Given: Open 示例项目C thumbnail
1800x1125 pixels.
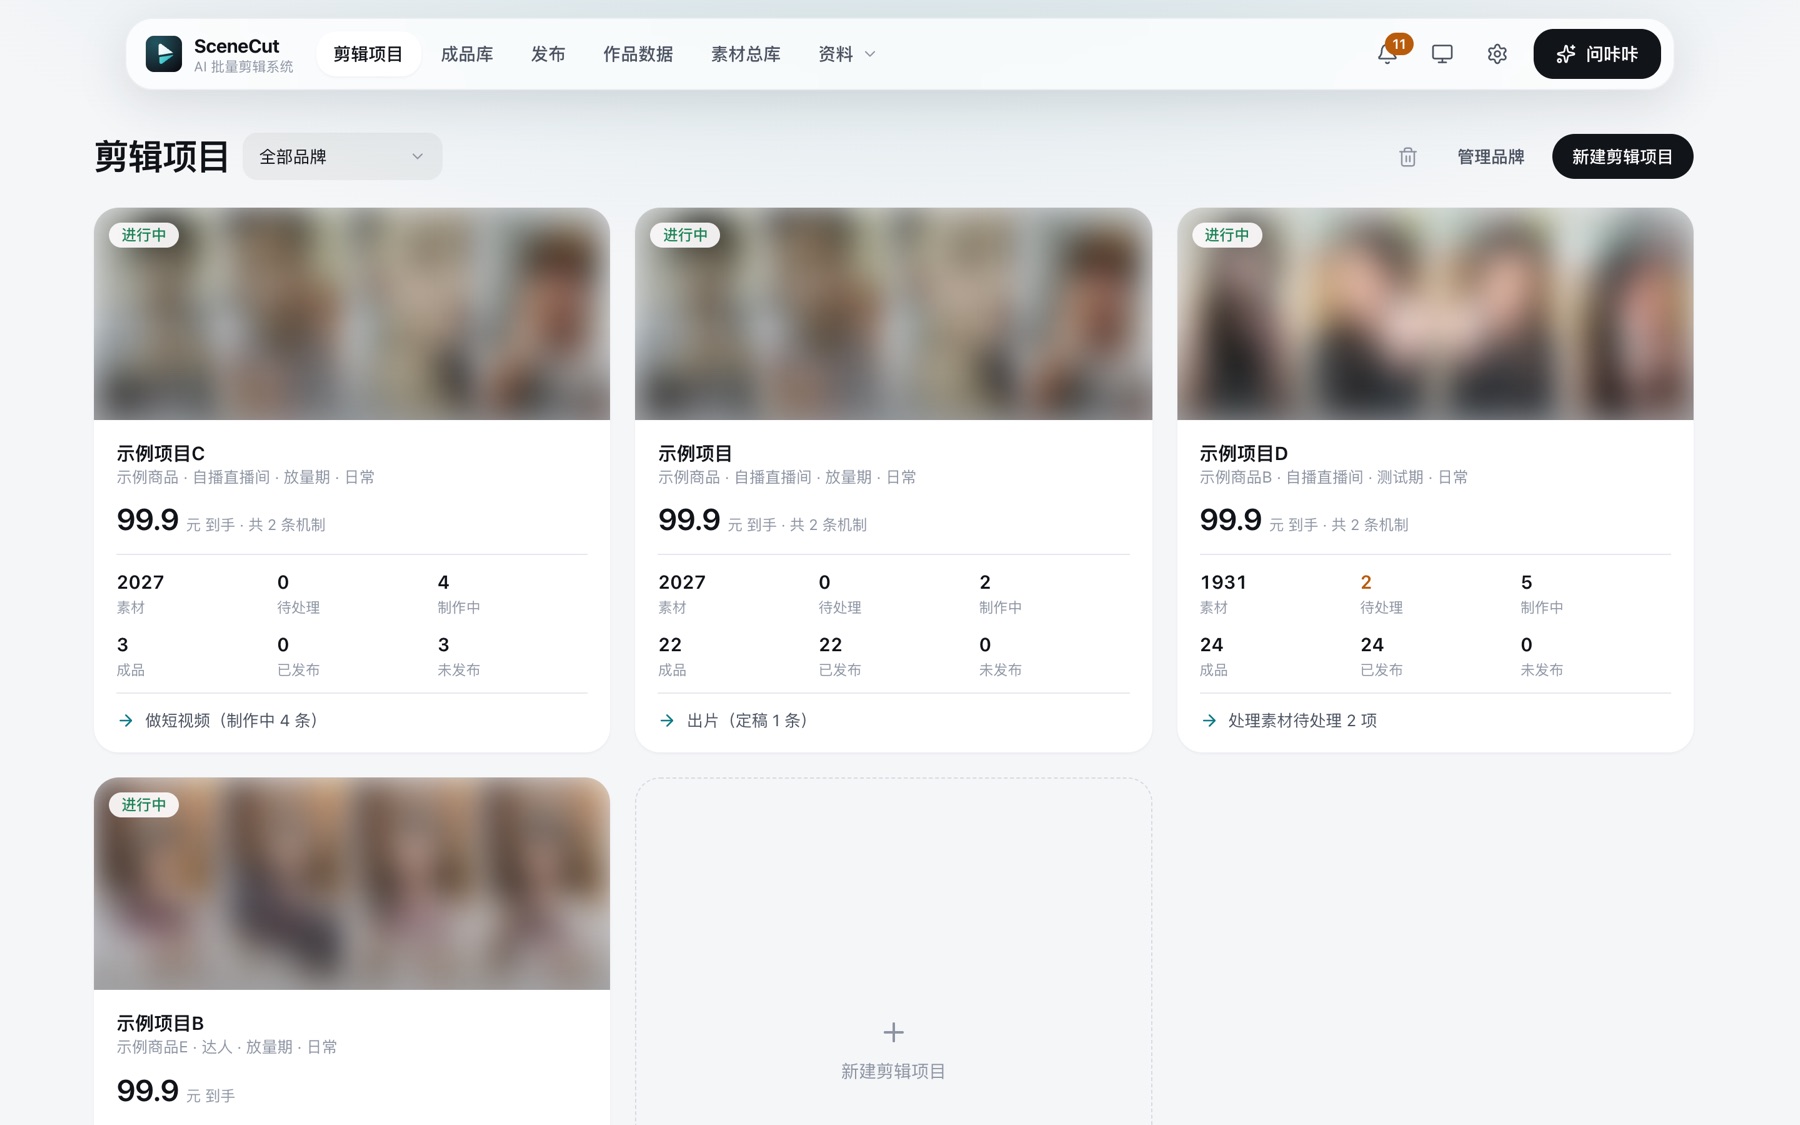Looking at the screenshot, I should pyautogui.click(x=352, y=314).
